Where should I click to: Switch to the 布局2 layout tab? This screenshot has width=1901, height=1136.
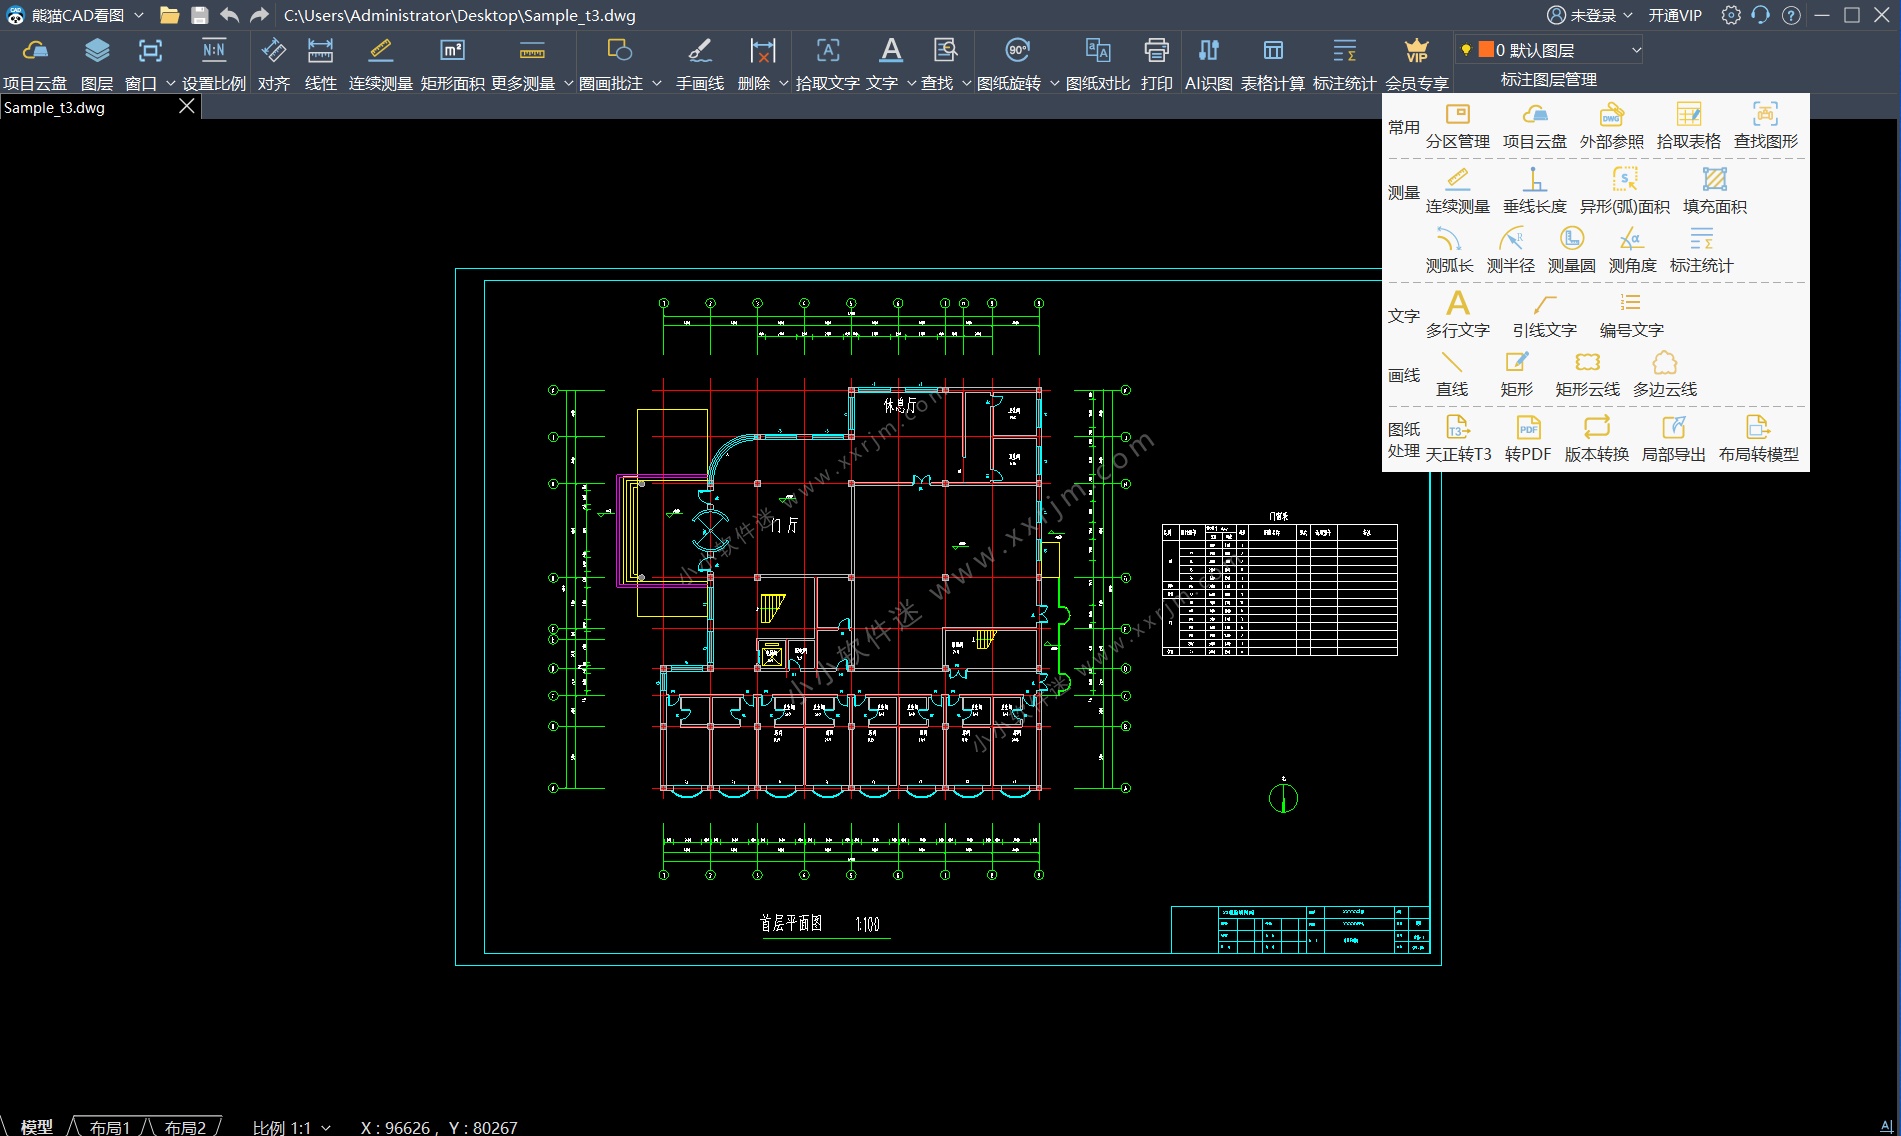(185, 1127)
